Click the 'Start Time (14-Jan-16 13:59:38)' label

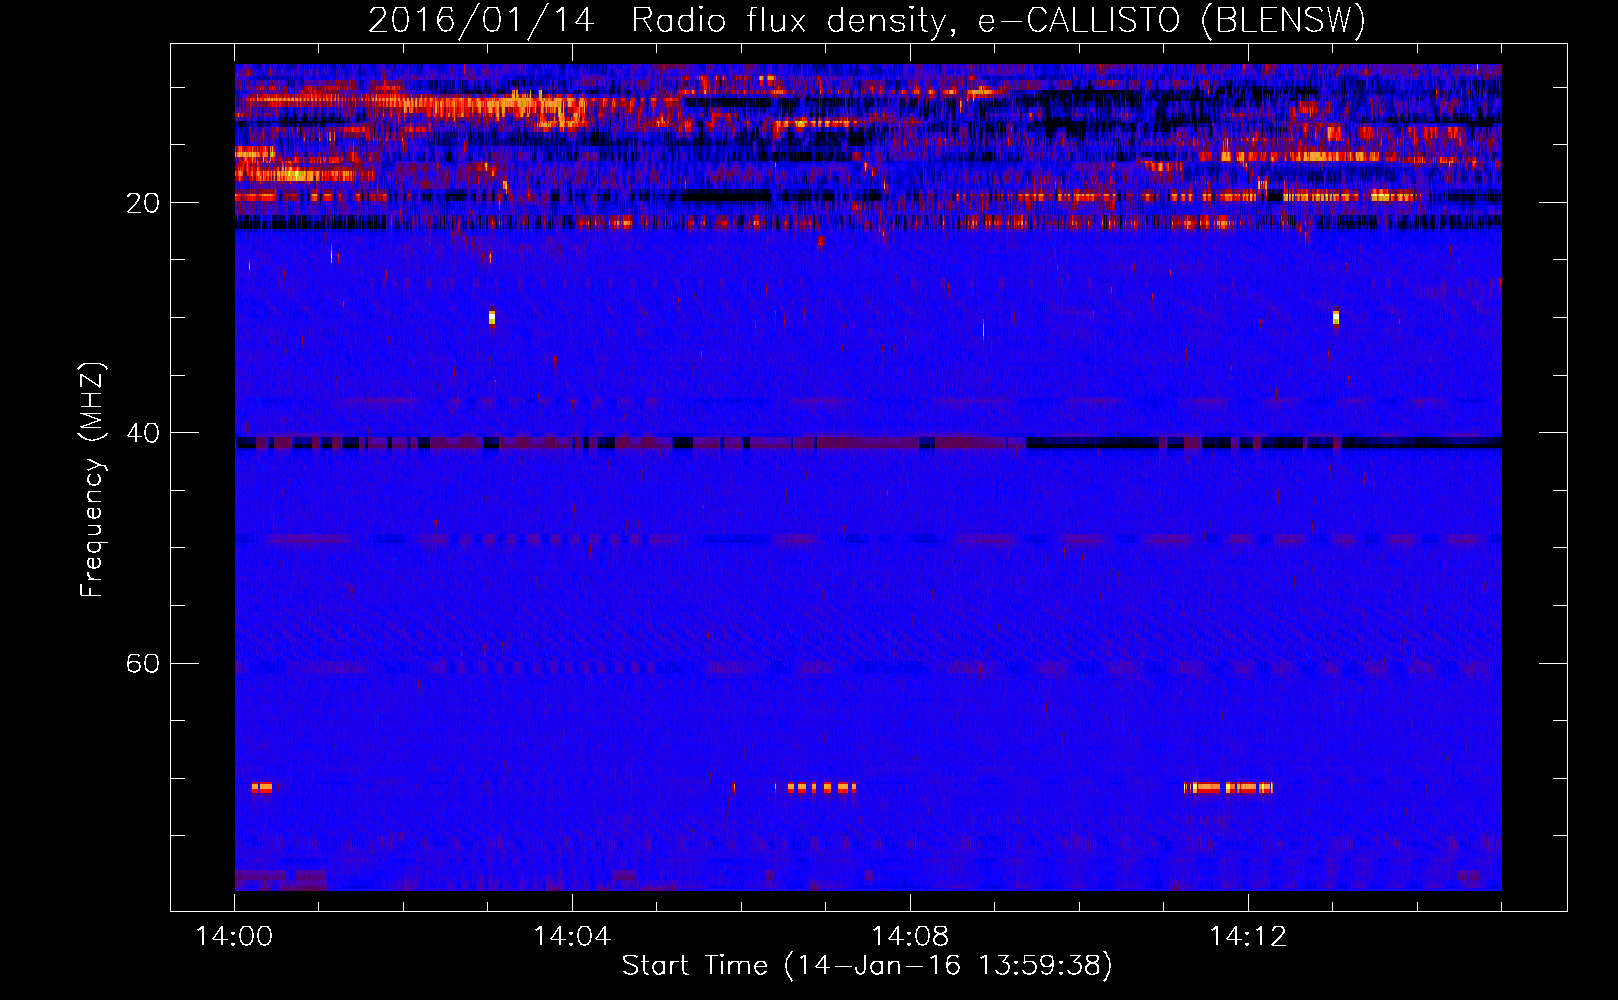click(867, 966)
